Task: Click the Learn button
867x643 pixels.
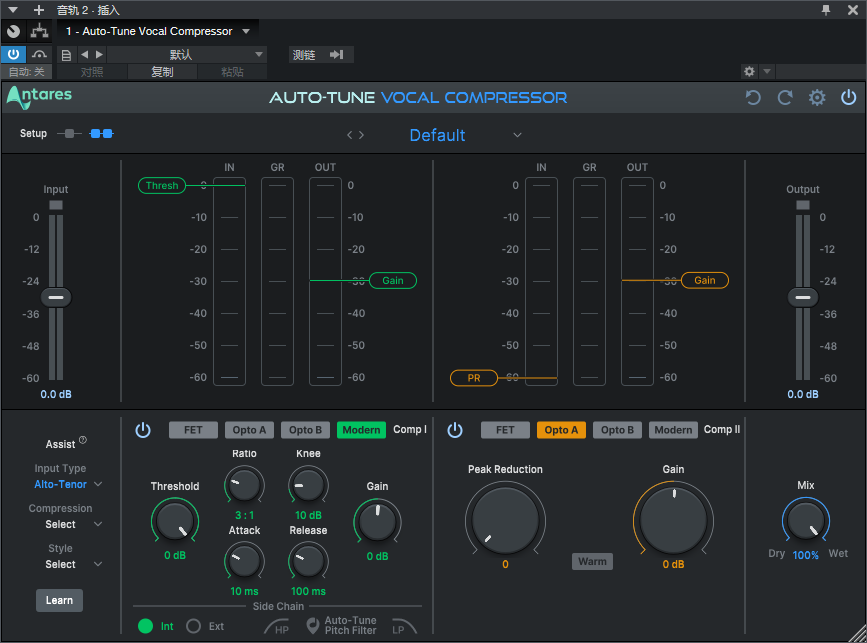Action: tap(59, 600)
